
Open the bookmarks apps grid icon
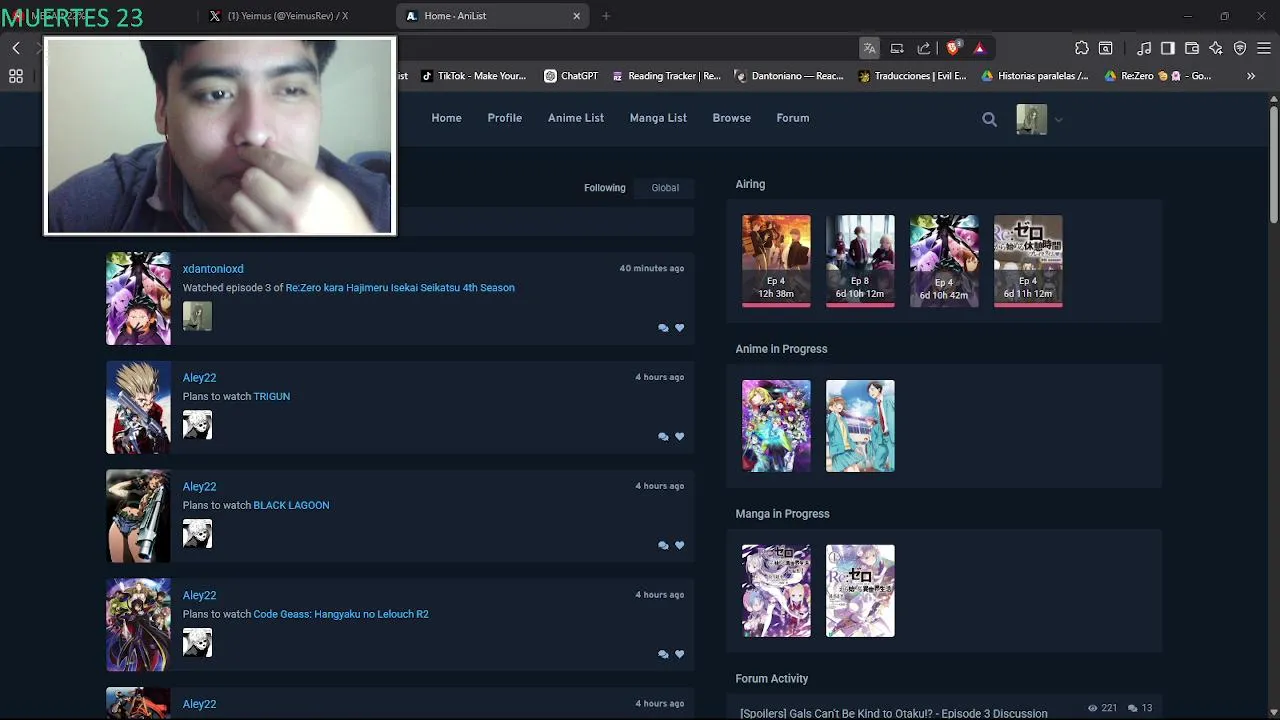16,76
